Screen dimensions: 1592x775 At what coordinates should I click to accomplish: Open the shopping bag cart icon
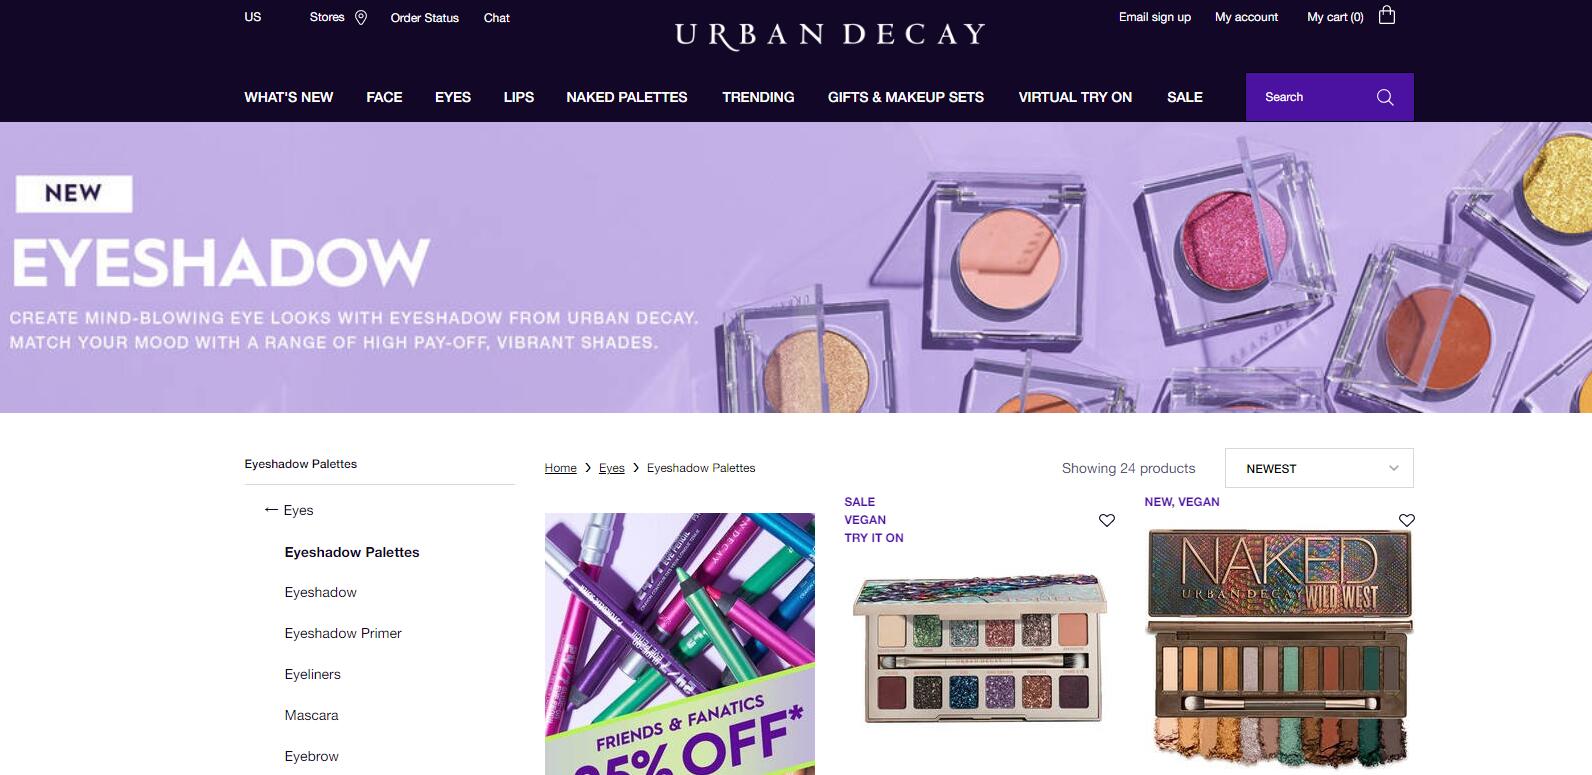(1387, 15)
